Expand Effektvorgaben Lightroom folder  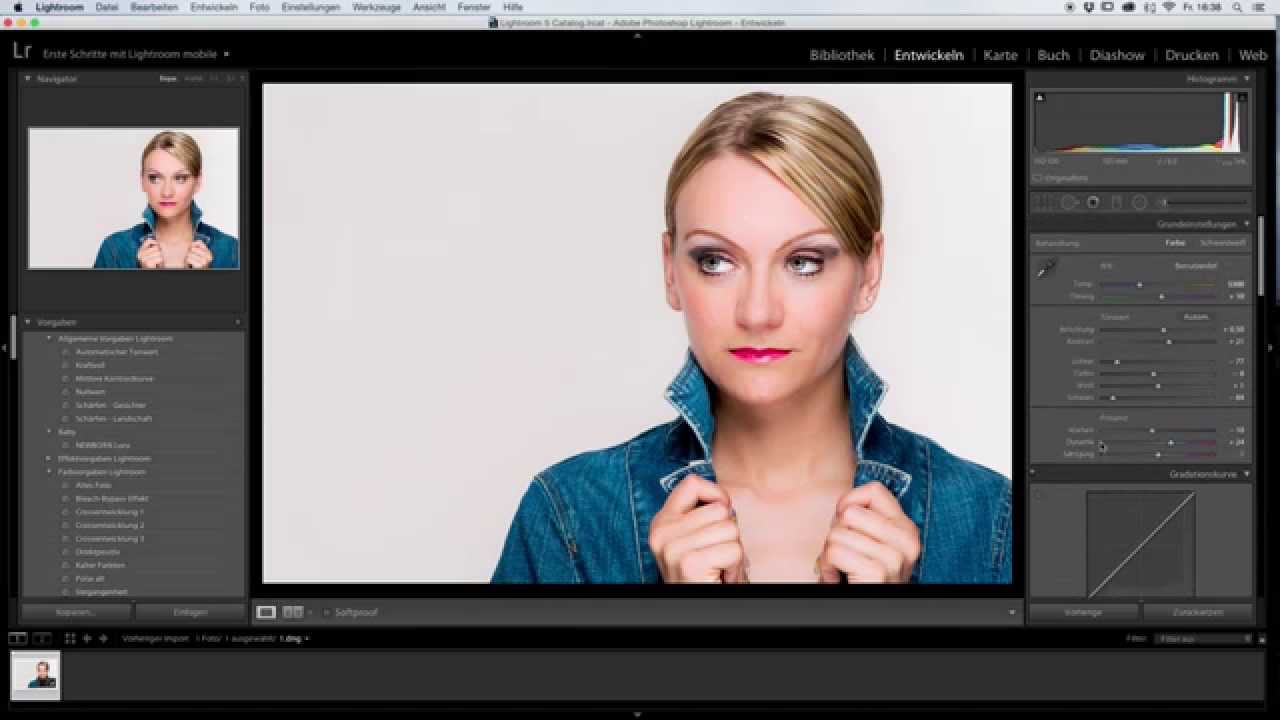point(48,458)
